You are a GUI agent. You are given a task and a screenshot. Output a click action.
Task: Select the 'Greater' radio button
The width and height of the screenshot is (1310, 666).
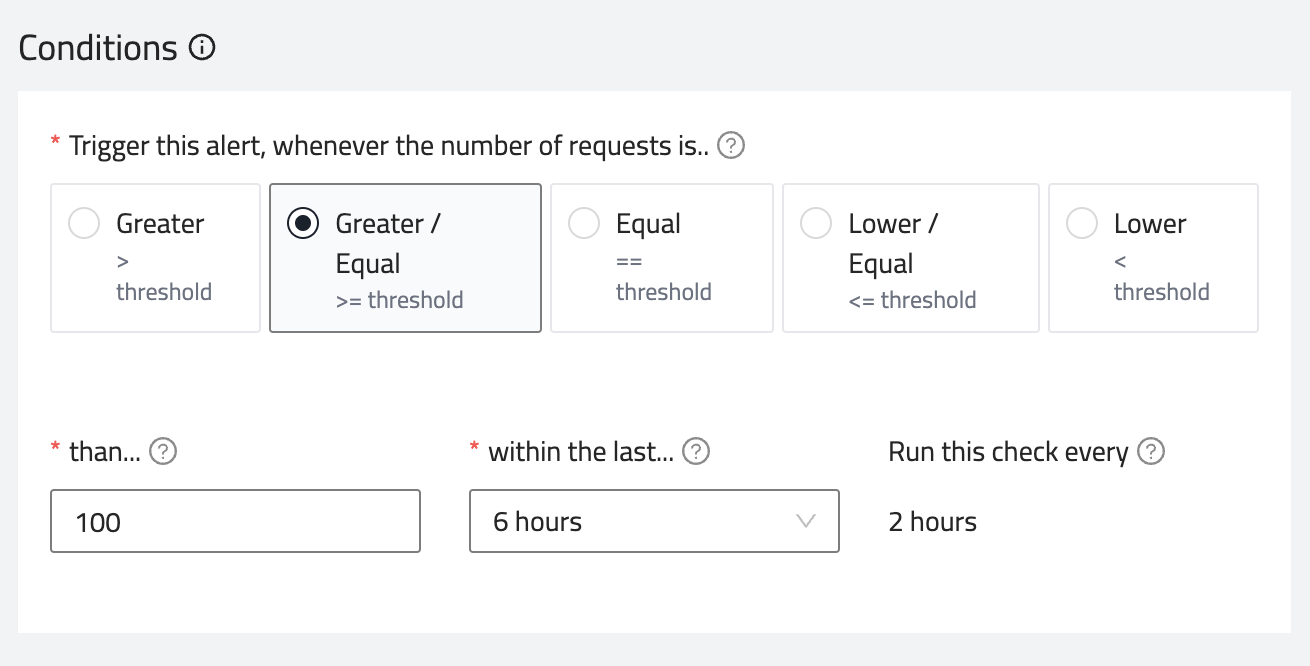(84, 224)
